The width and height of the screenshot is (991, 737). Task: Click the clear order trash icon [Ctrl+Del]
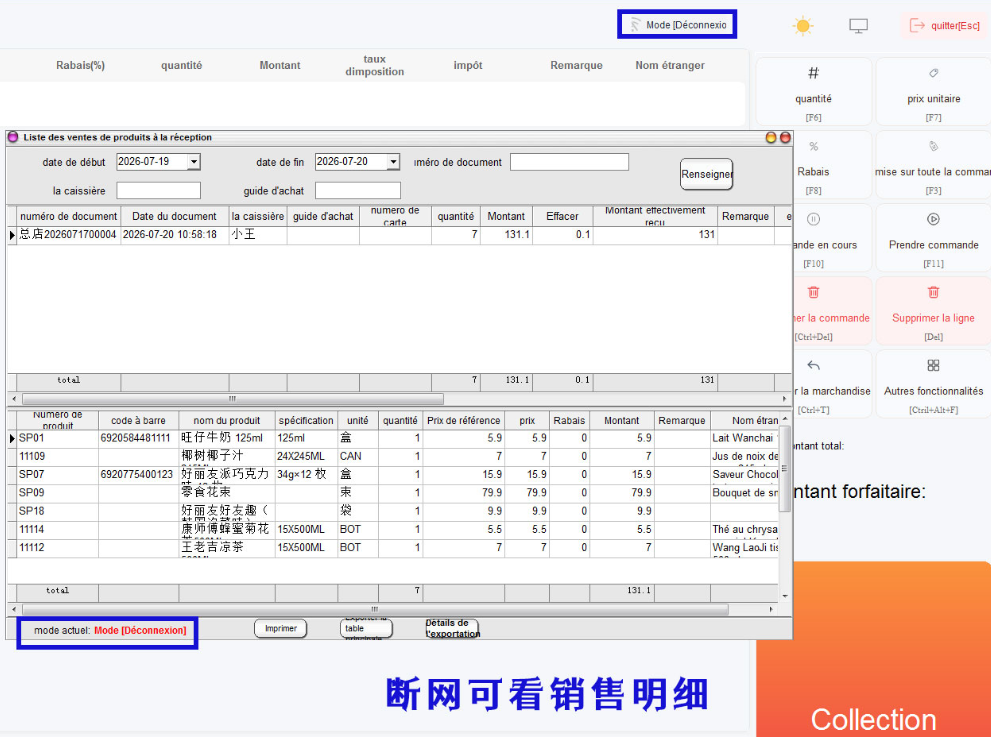click(813, 293)
